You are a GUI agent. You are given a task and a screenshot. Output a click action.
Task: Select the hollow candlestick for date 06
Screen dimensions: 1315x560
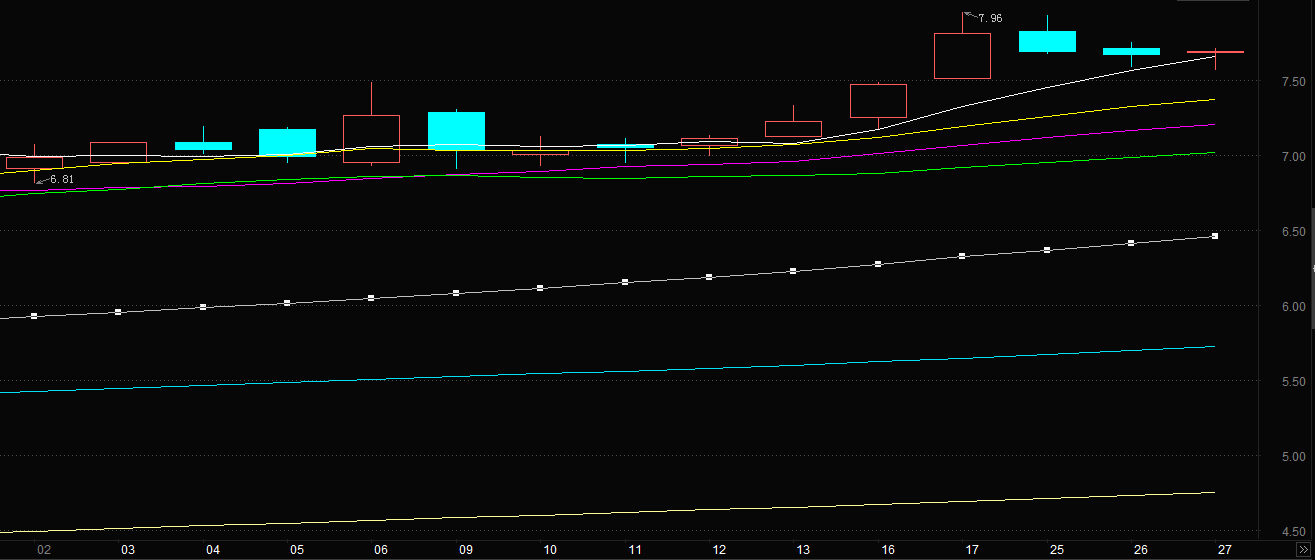371,139
